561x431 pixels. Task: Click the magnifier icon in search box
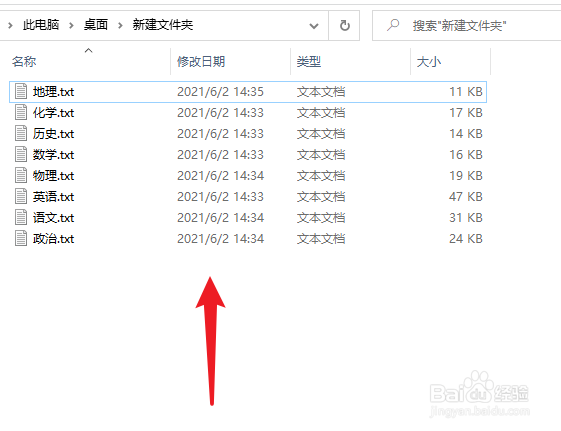pyautogui.click(x=393, y=25)
